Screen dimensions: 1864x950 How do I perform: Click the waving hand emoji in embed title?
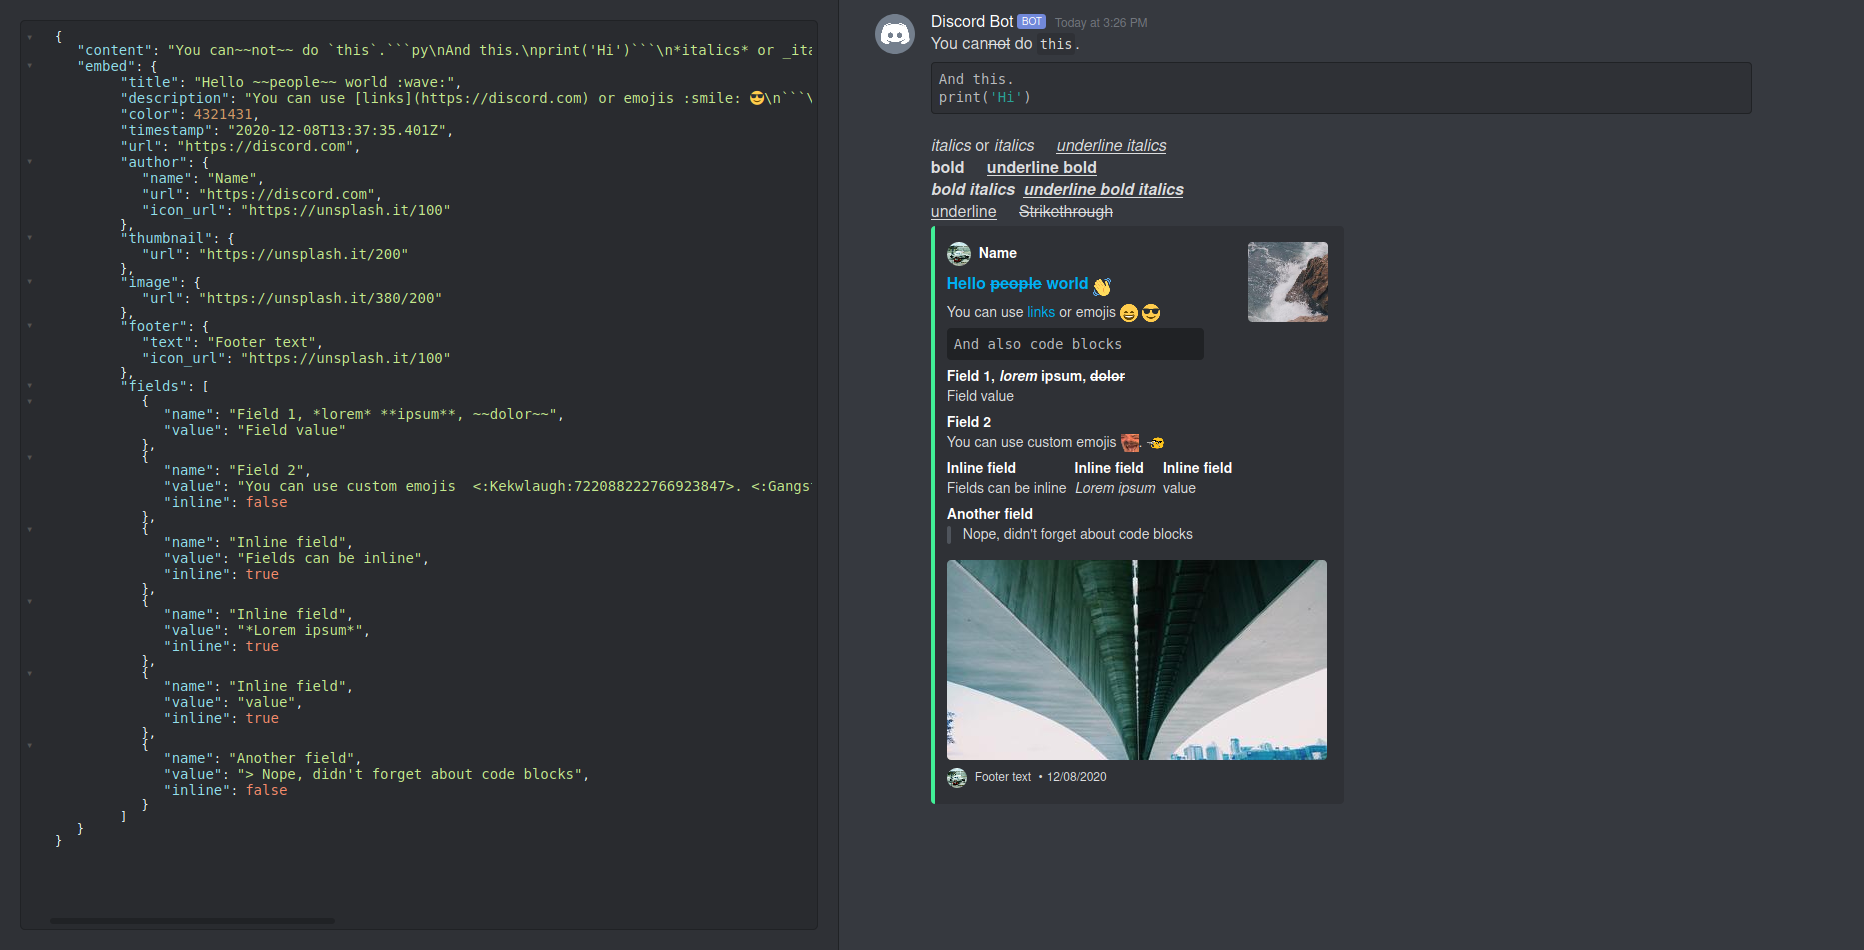coord(1102,286)
